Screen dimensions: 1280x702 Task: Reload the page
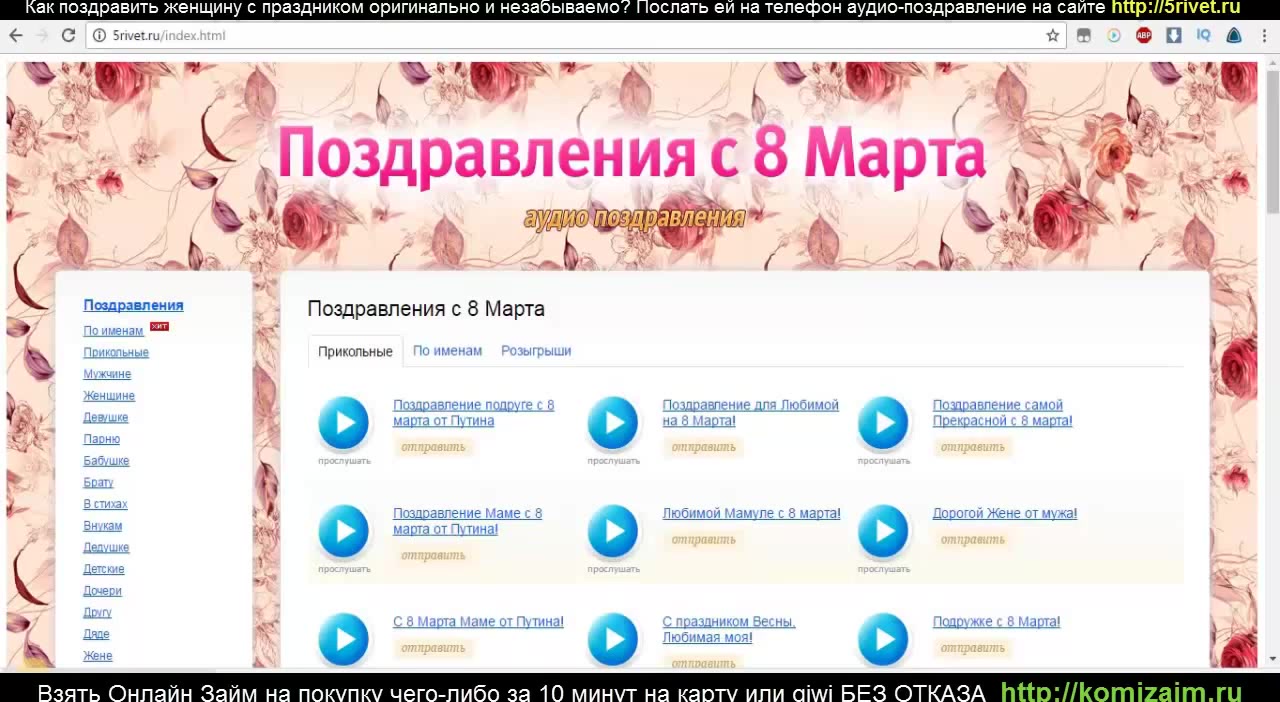point(68,35)
